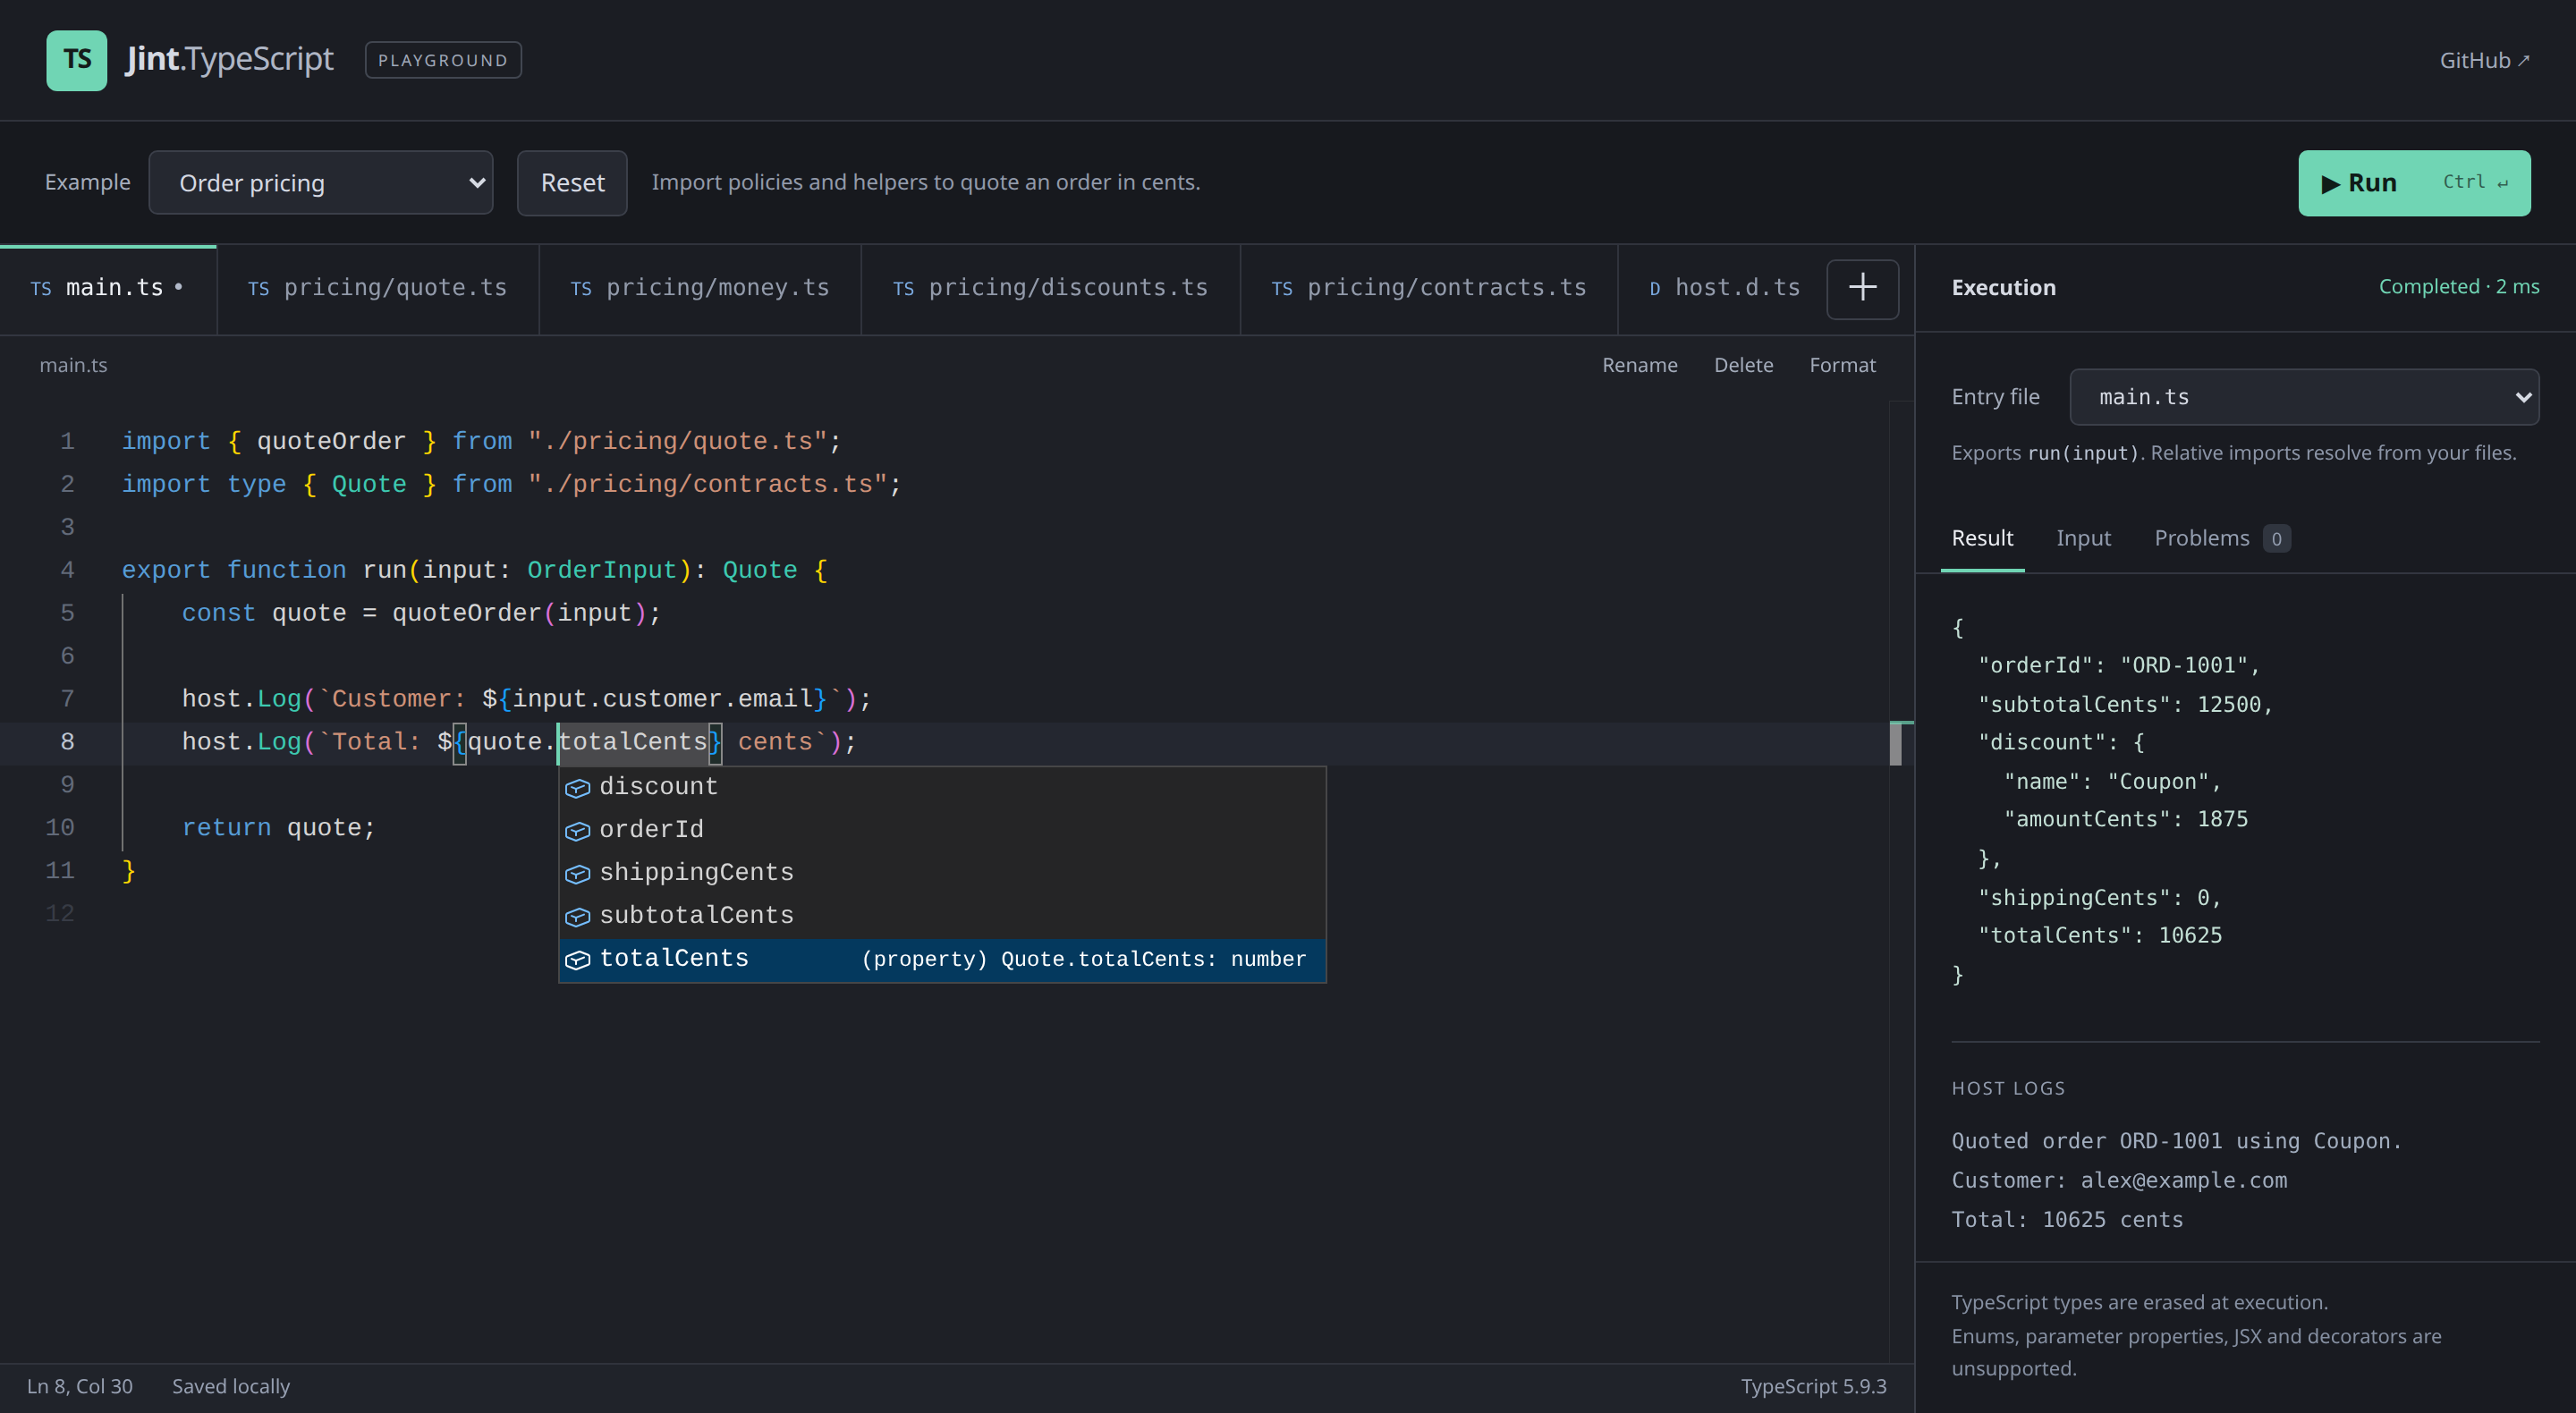This screenshot has height=1413, width=2576.
Task: Click the "./pricing/contracts.ts" import string
Action: pos(707,485)
